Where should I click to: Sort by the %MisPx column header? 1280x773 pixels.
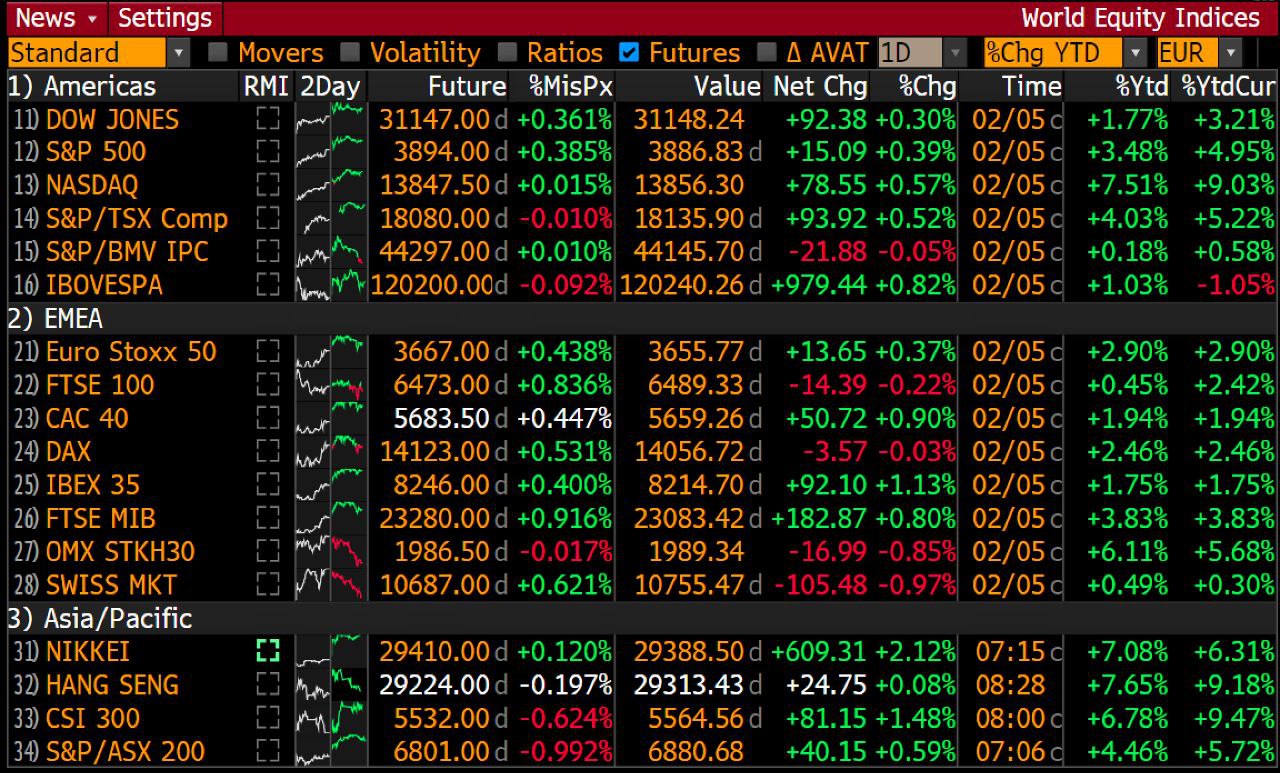(x=569, y=86)
